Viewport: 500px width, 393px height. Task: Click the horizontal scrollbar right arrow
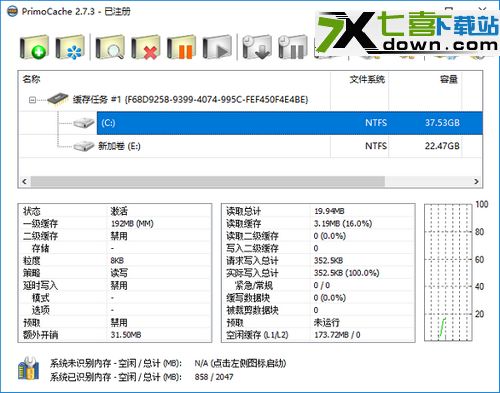point(476,182)
